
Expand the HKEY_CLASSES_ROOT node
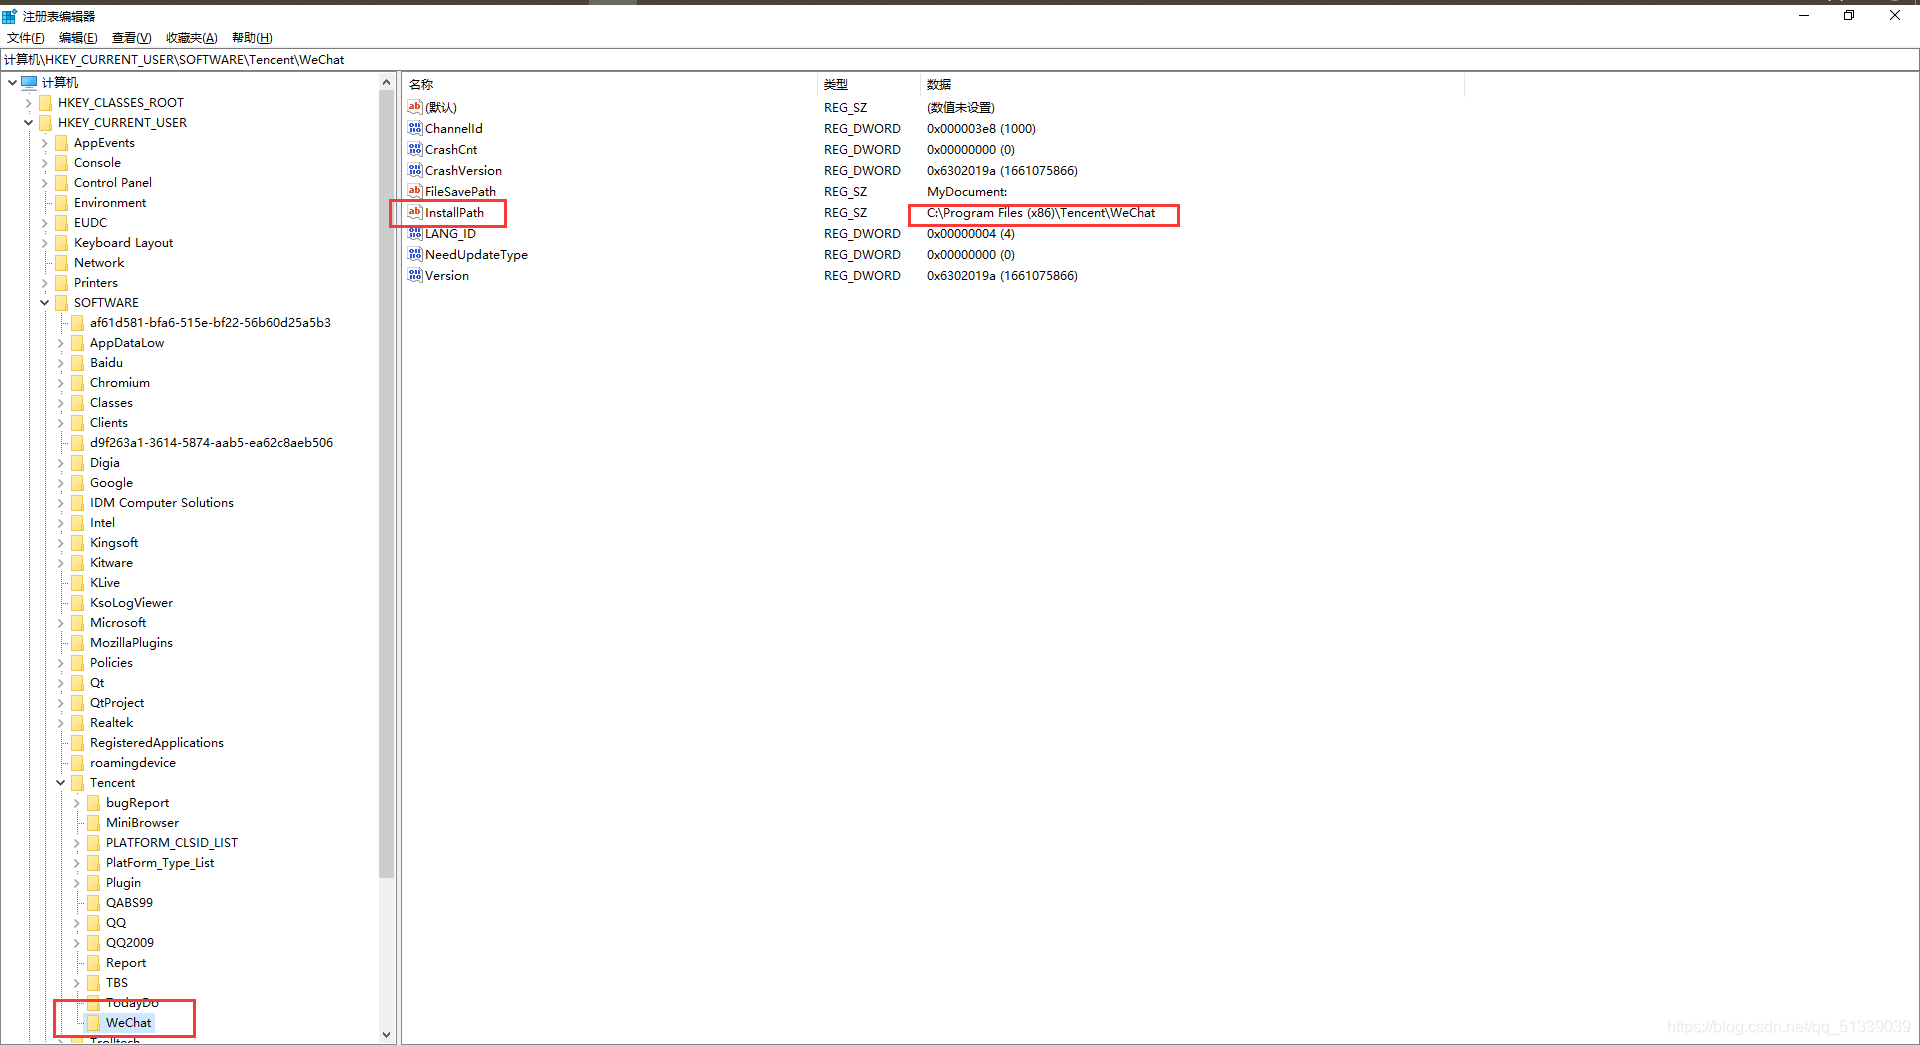pyautogui.click(x=28, y=102)
